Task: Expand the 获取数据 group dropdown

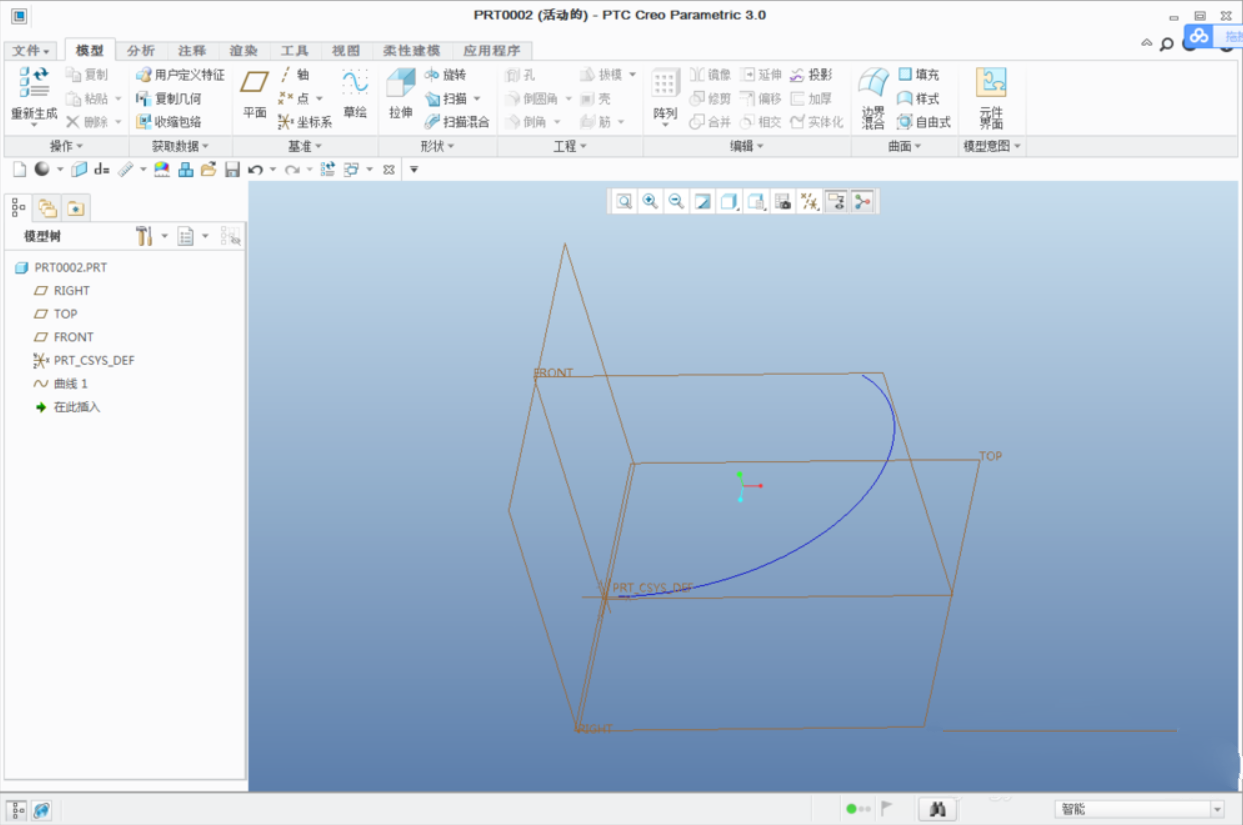Action: pyautogui.click(x=180, y=146)
